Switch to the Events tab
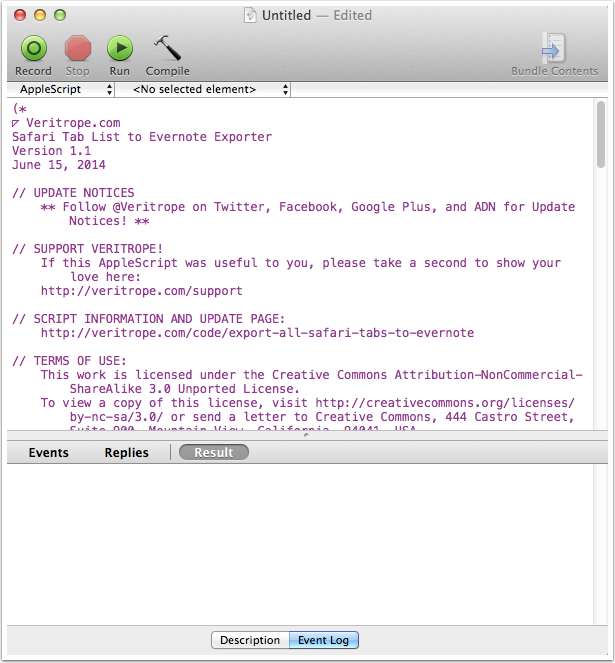 [x=49, y=452]
